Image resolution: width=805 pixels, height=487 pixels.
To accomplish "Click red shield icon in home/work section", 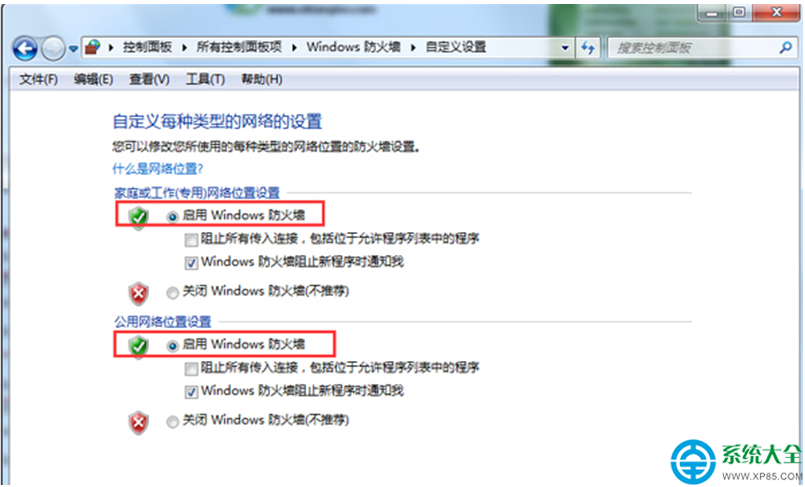I will coord(139,294).
